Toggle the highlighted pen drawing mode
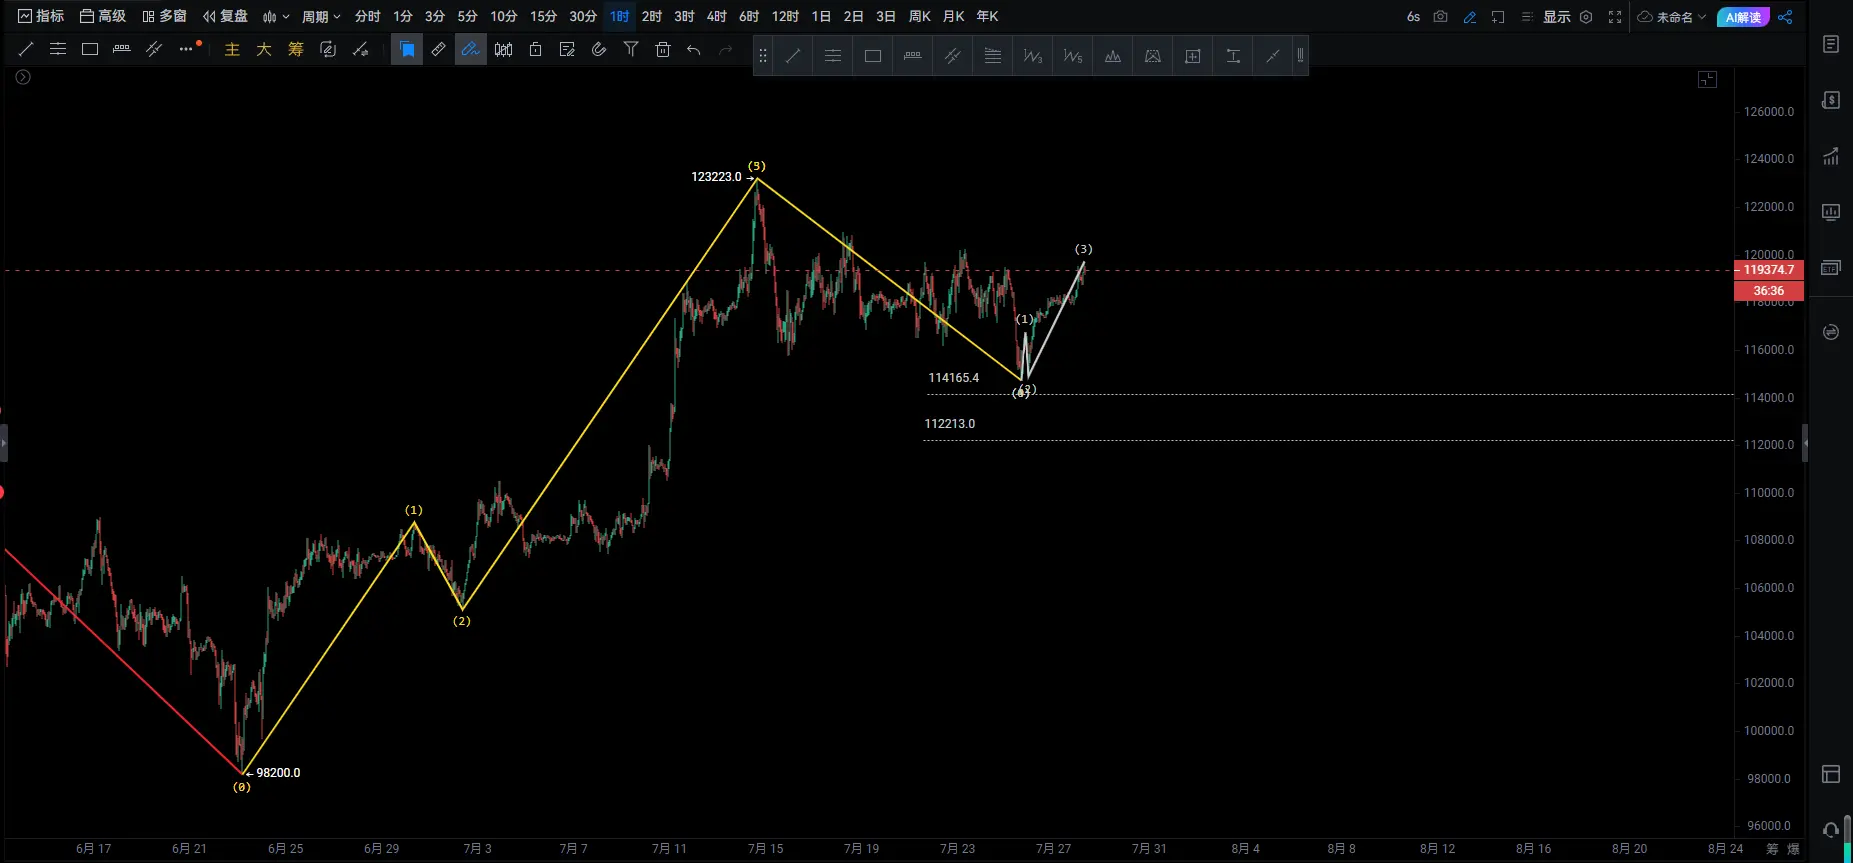Viewport: 1853px width, 863px height. click(x=471, y=49)
